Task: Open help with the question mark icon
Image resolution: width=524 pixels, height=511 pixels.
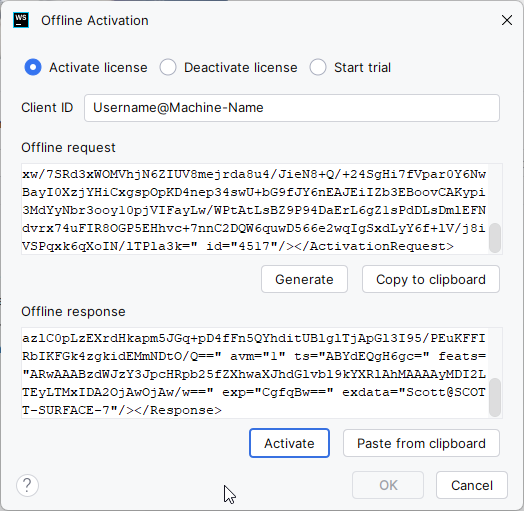Action: pos(27,485)
